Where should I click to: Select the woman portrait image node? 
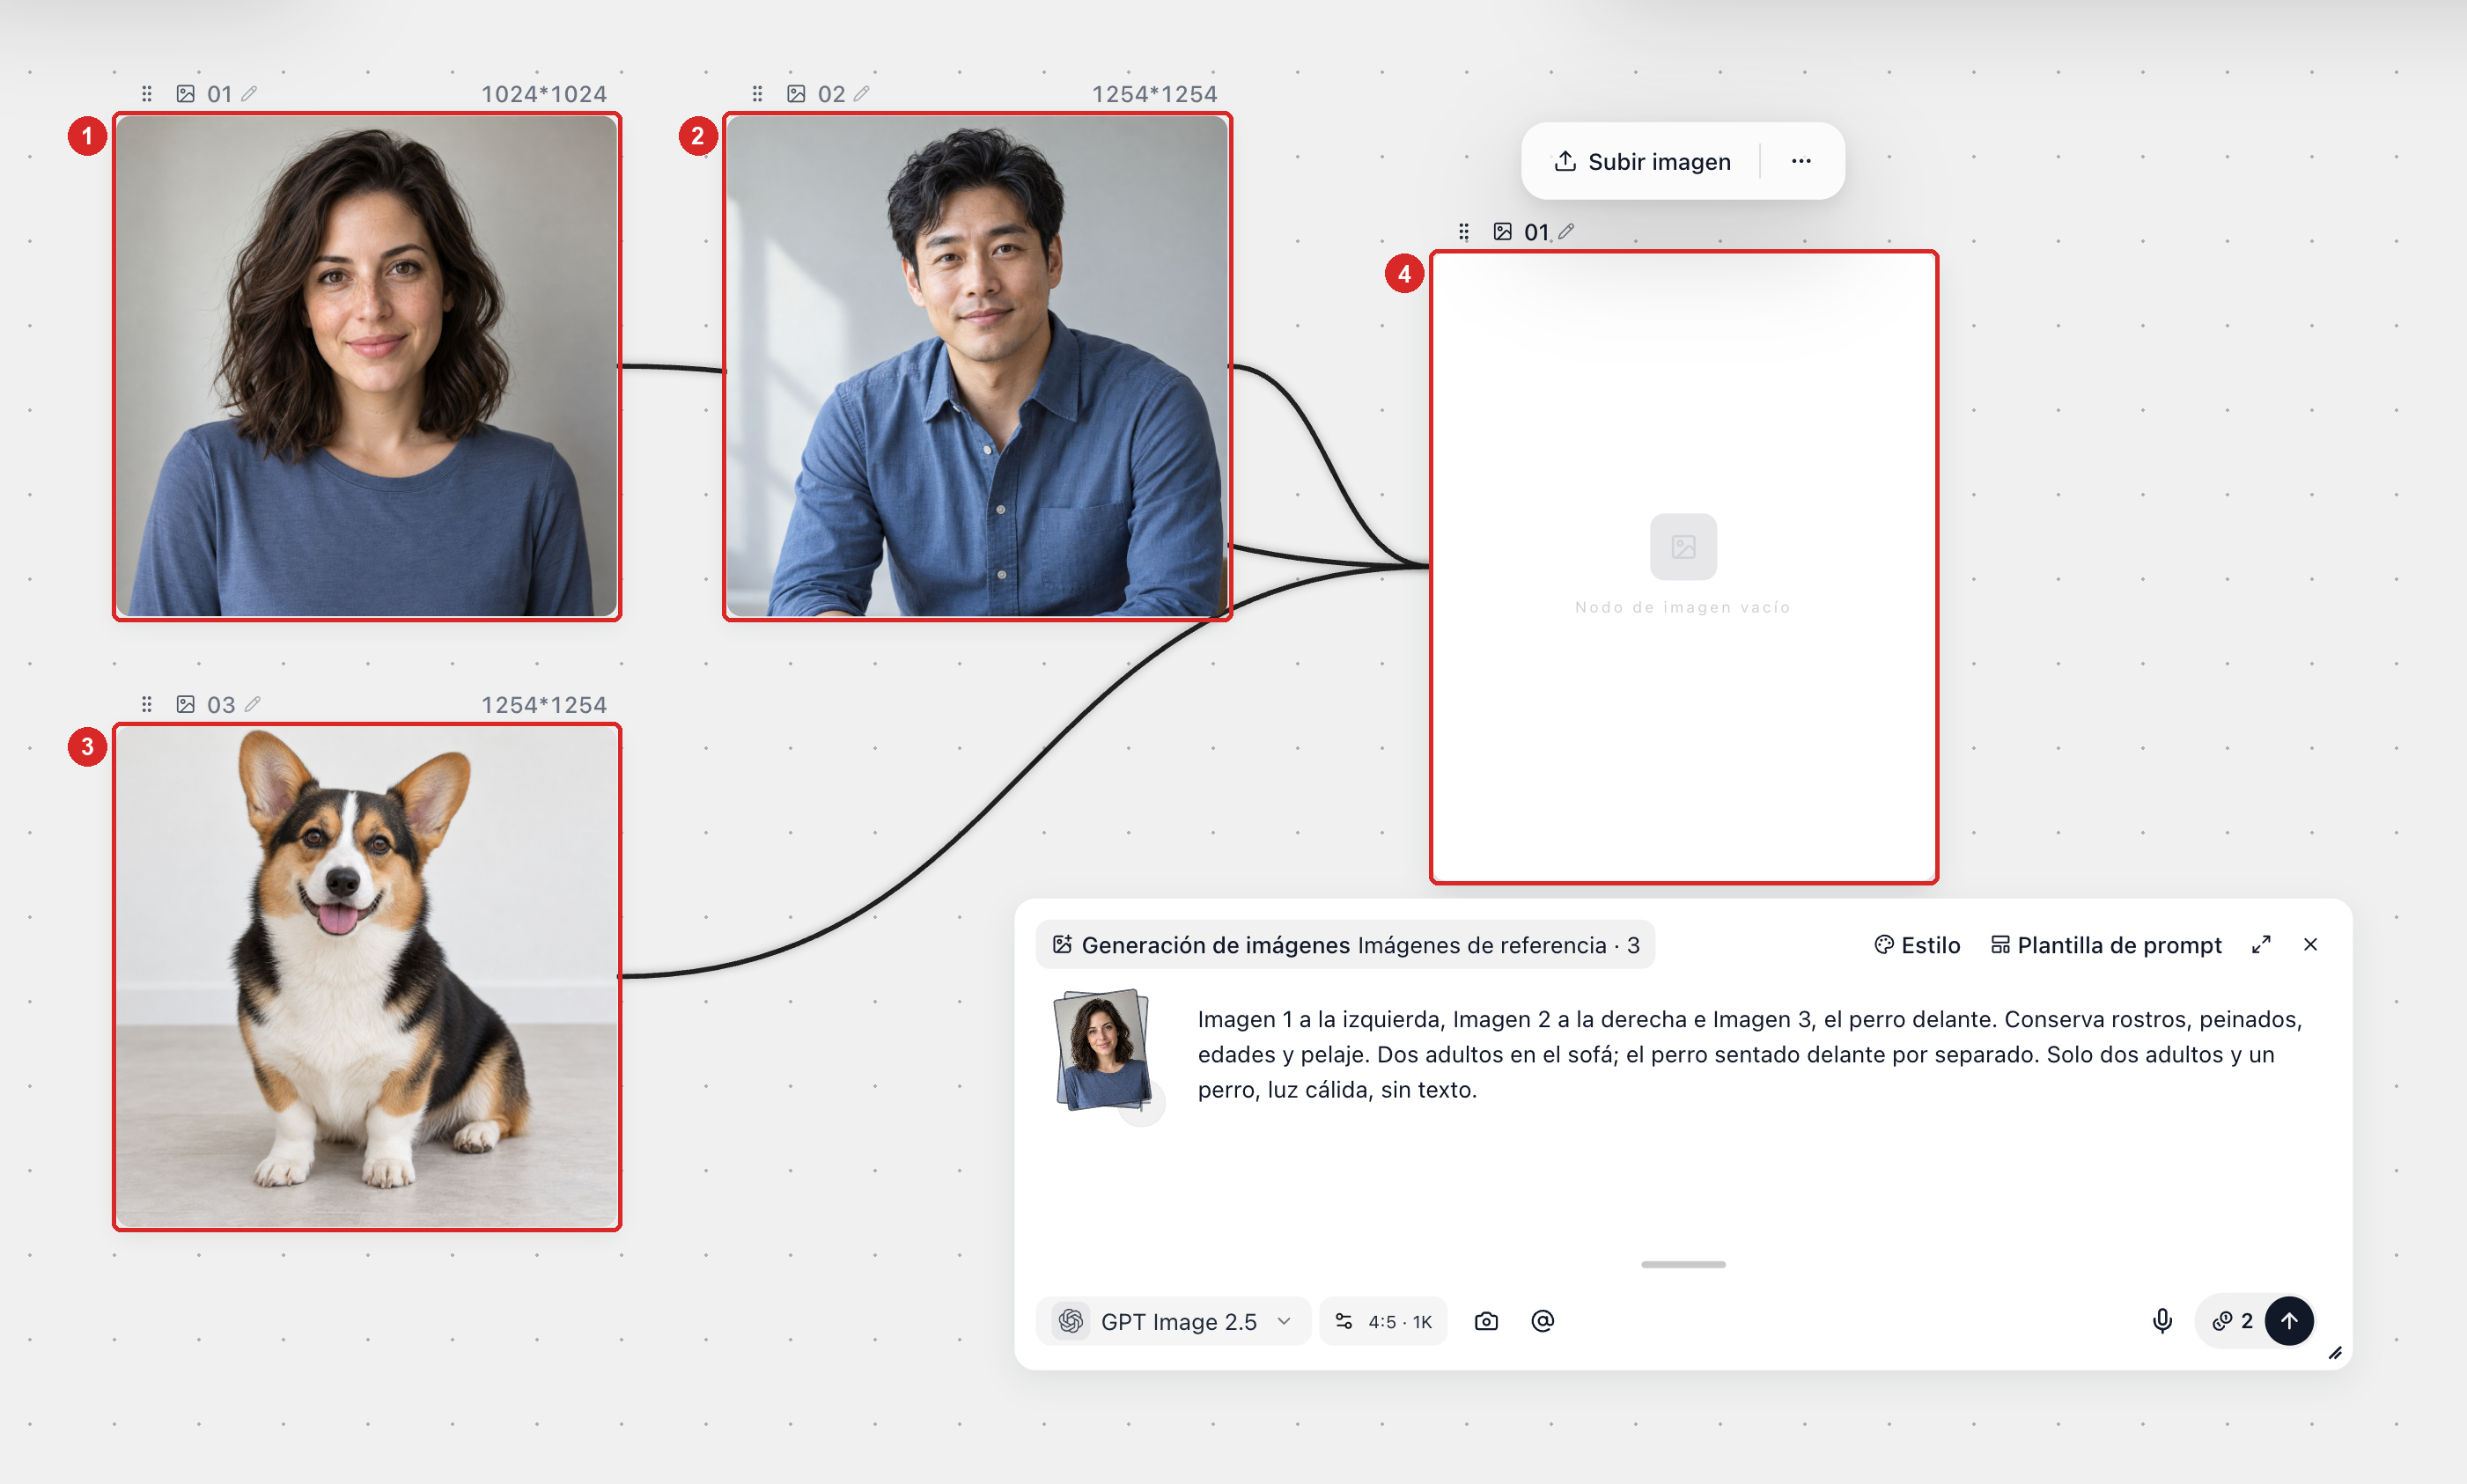tap(367, 366)
